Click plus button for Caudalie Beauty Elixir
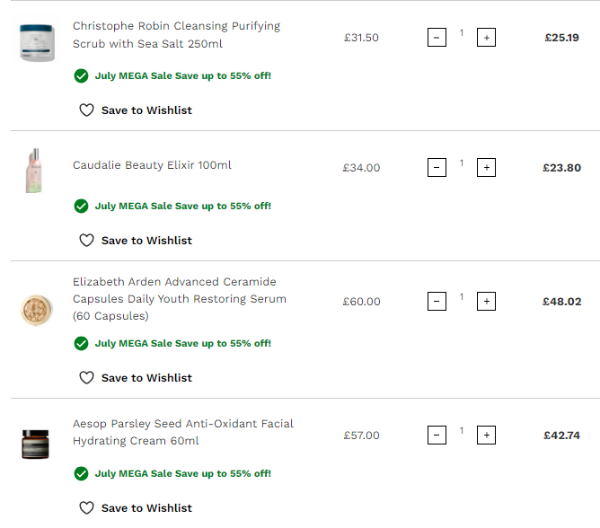 coord(486,168)
